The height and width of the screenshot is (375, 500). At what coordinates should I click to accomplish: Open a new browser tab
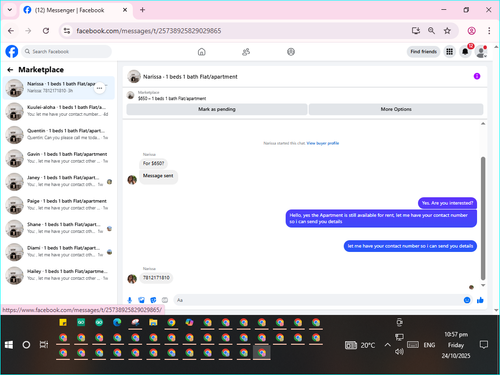[x=142, y=10]
